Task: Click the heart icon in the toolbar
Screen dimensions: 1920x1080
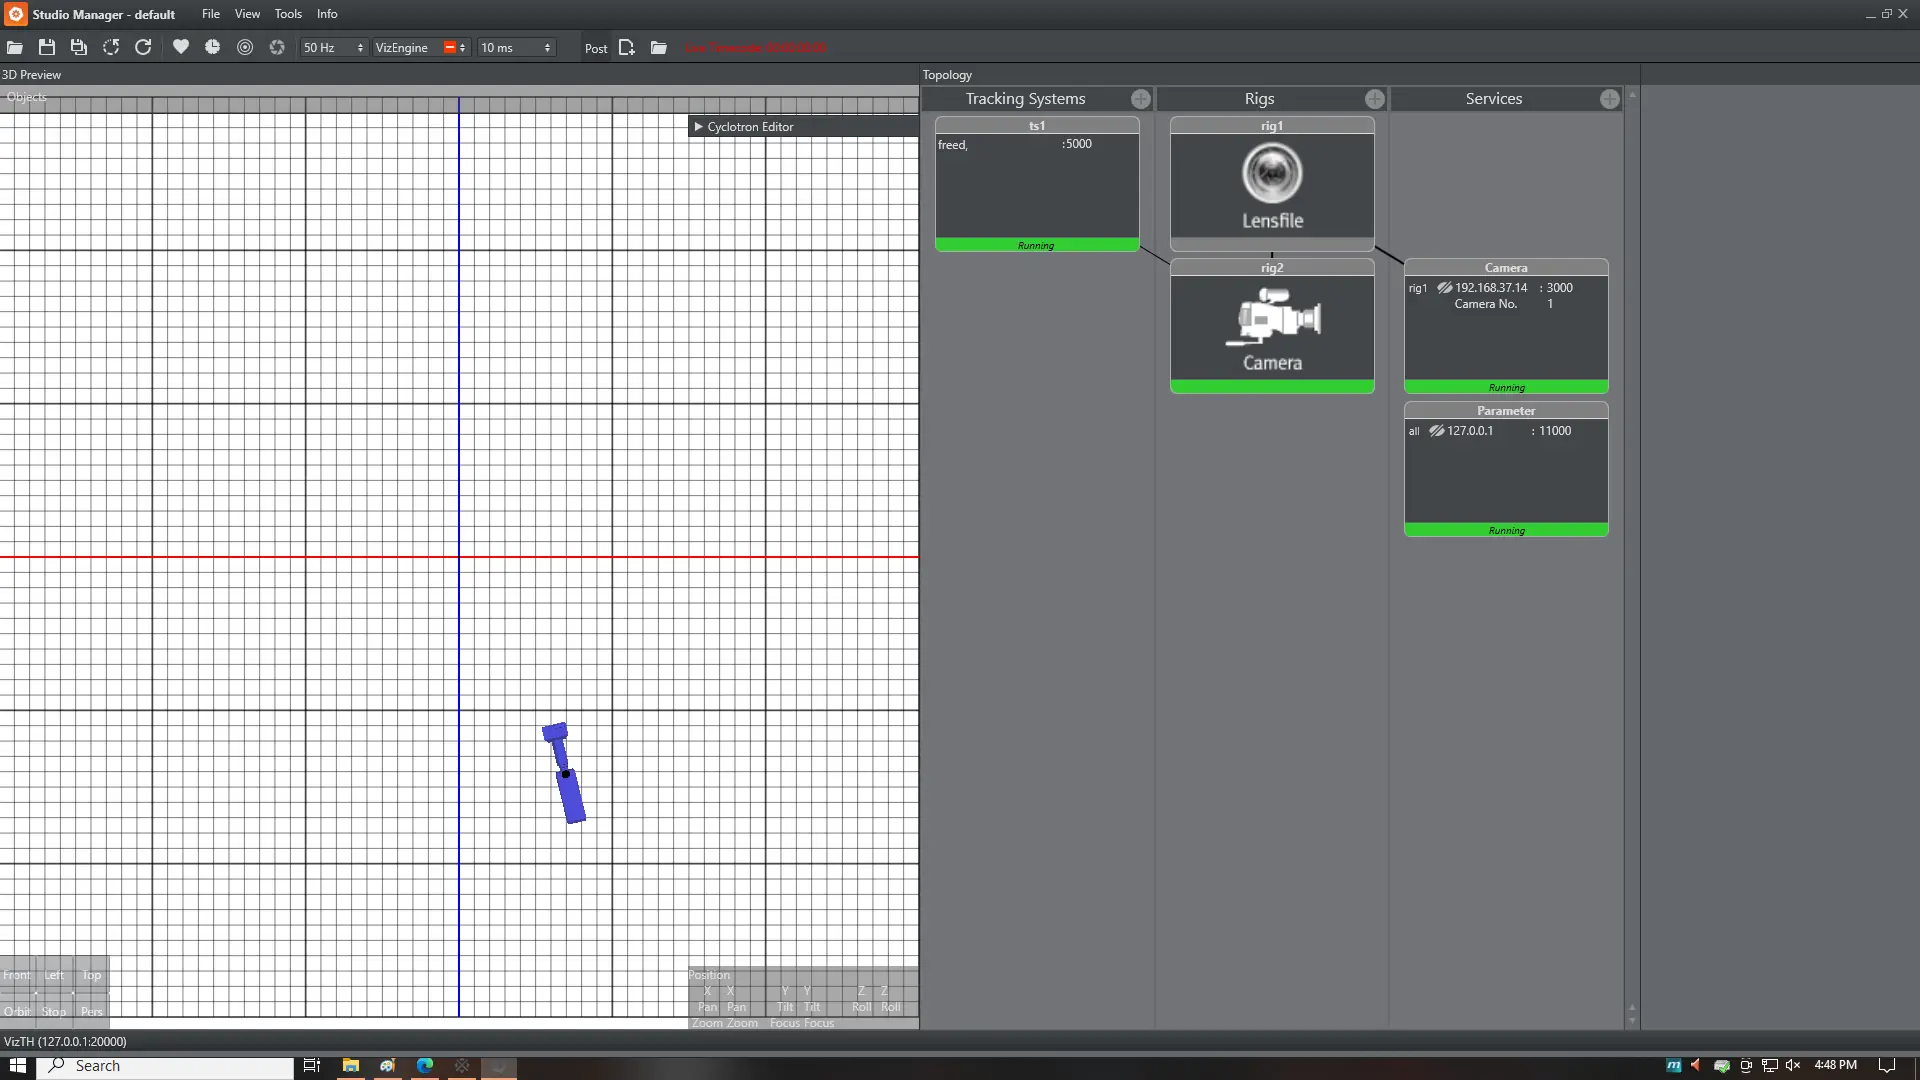Action: 181,48
